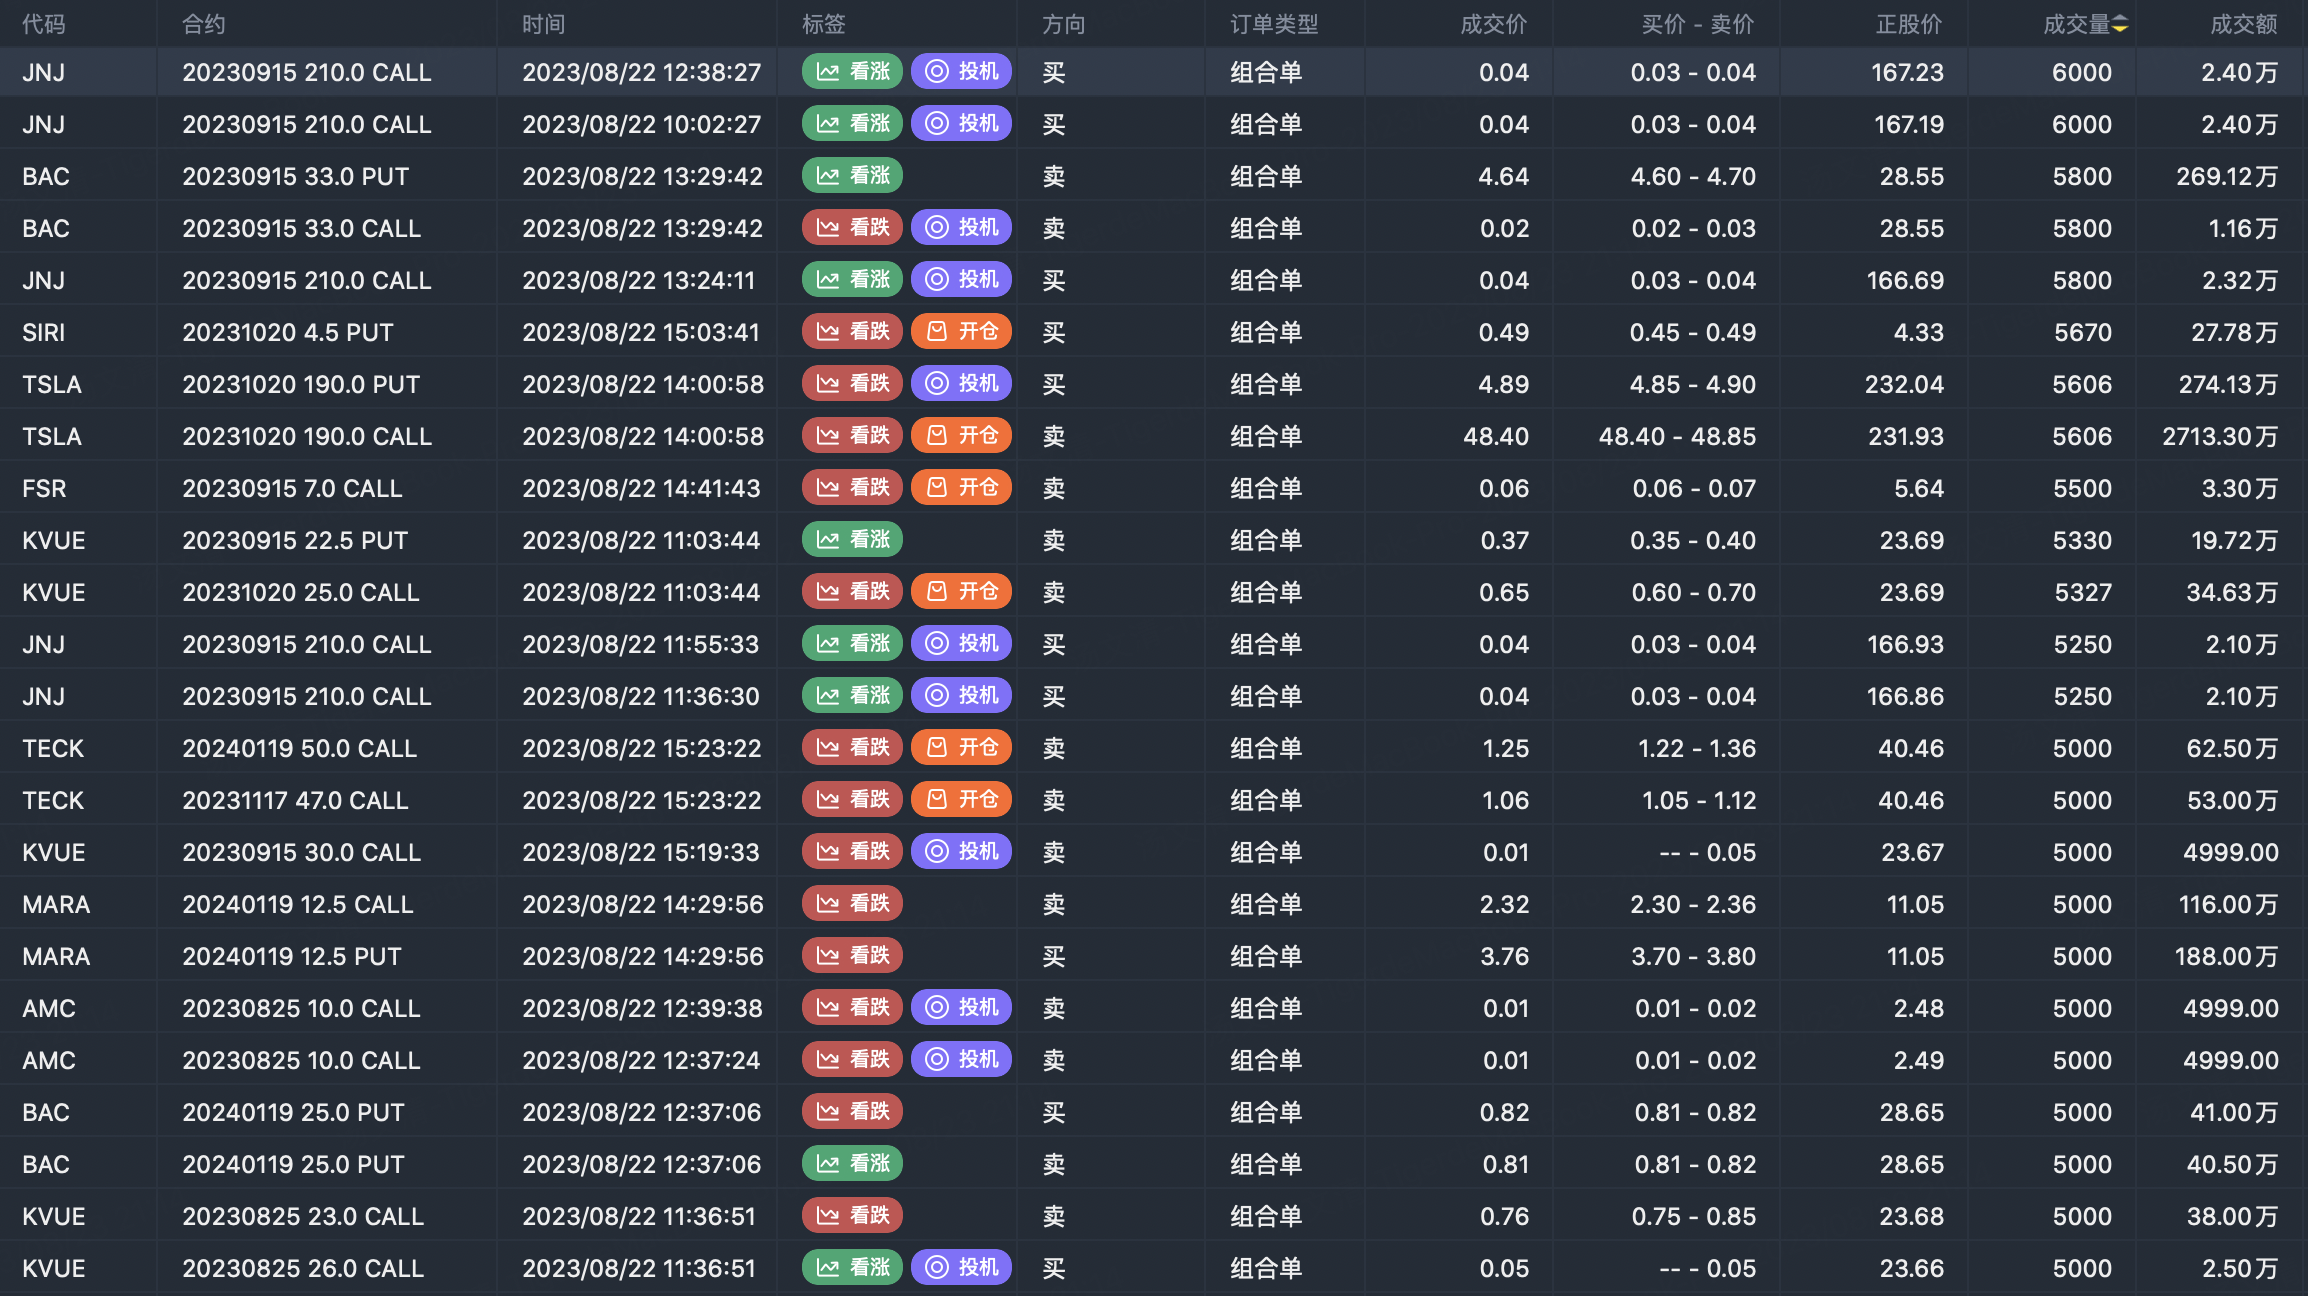
Task: Select the first JNJ row at 12:38:27
Action: tap(640, 72)
